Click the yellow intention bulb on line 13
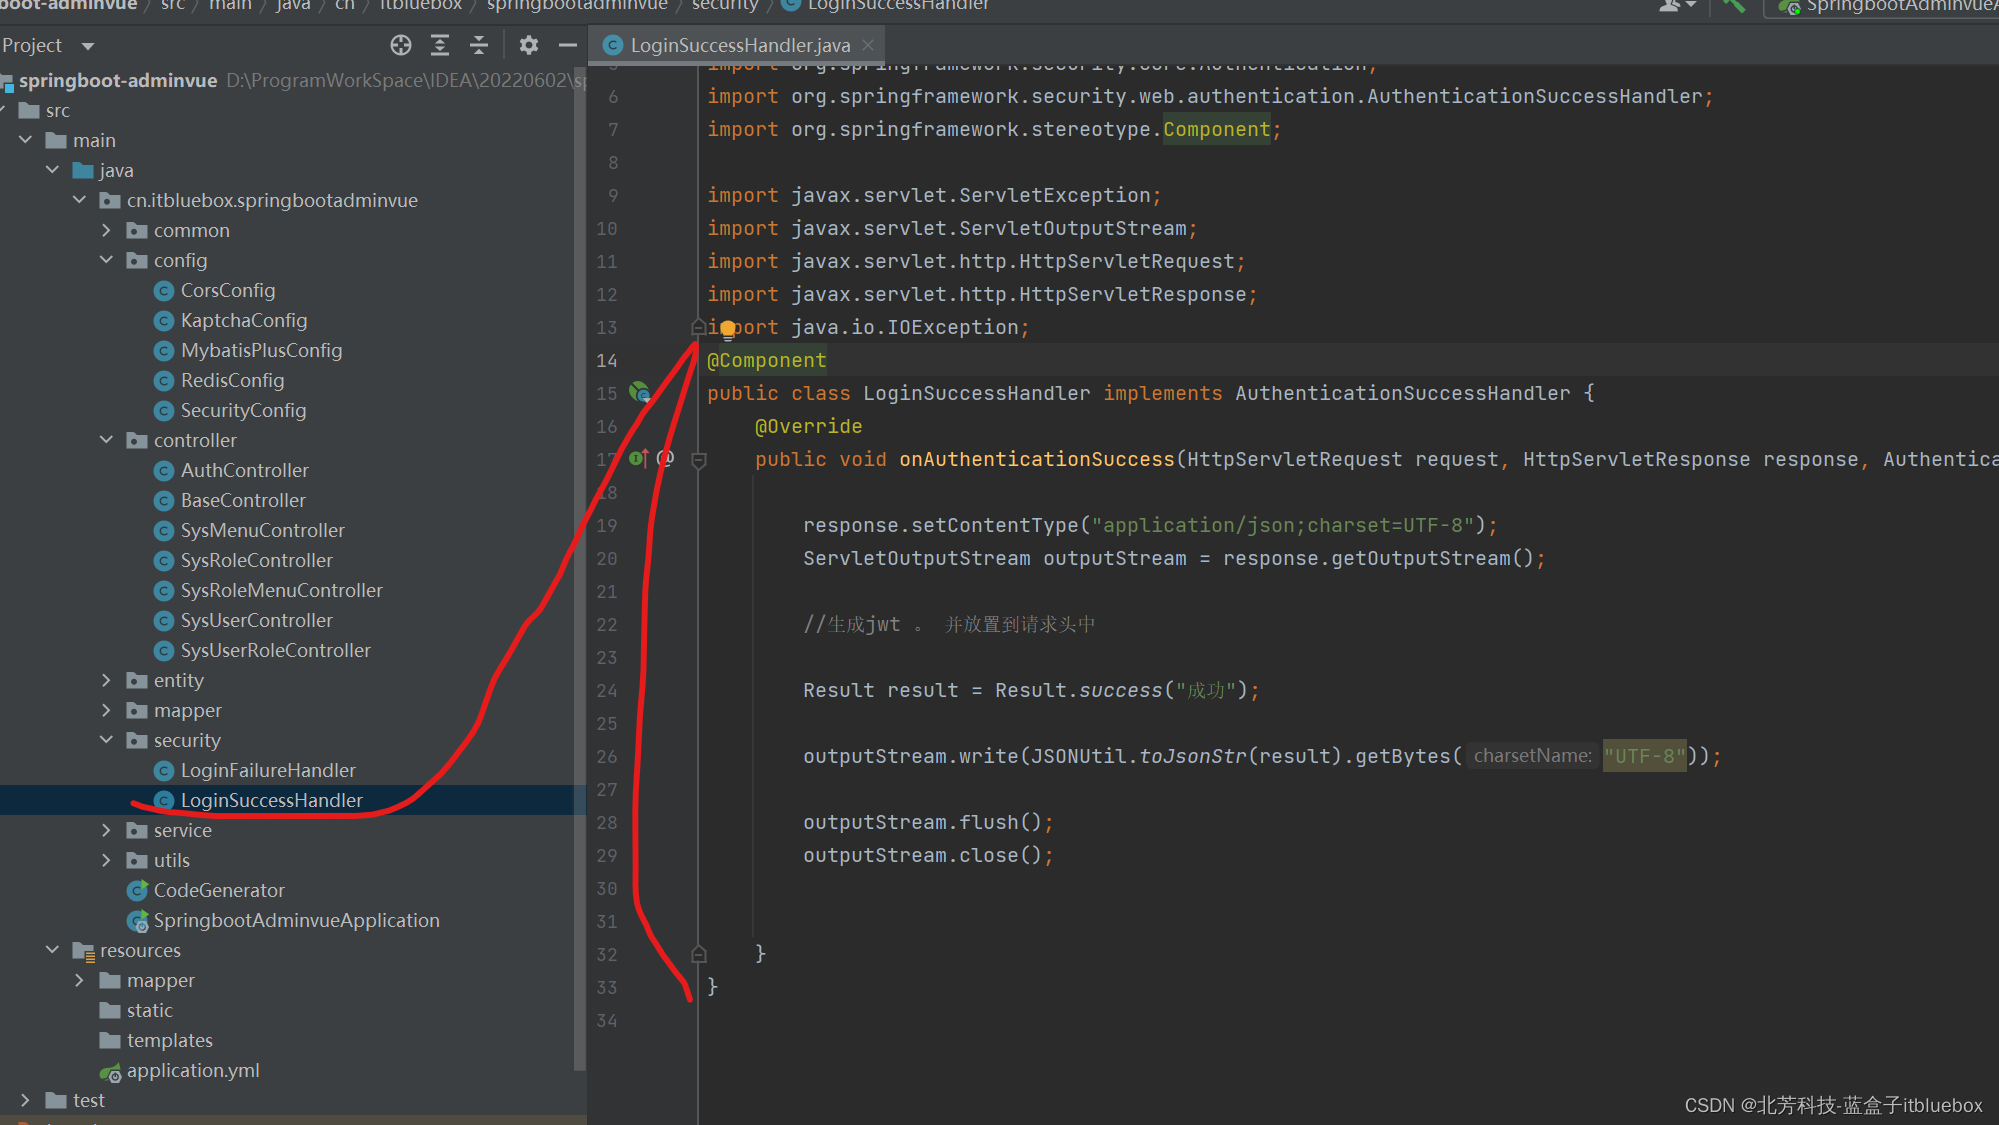The width and height of the screenshot is (1999, 1125). click(x=728, y=328)
